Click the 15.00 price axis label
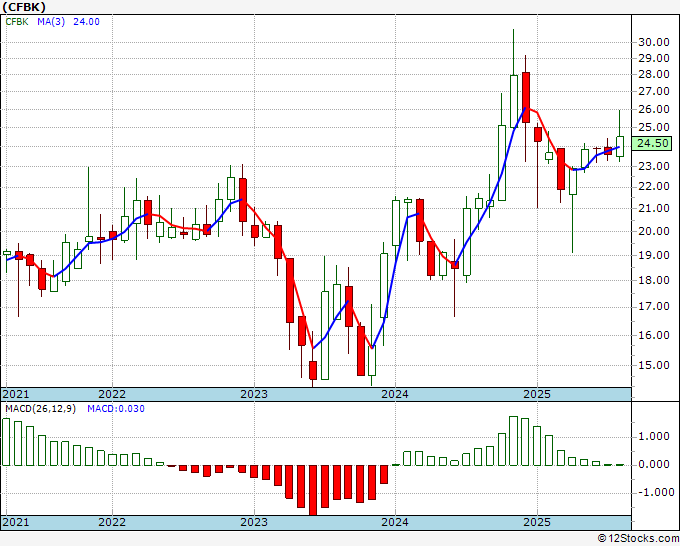The height and width of the screenshot is (546, 680). point(653,365)
